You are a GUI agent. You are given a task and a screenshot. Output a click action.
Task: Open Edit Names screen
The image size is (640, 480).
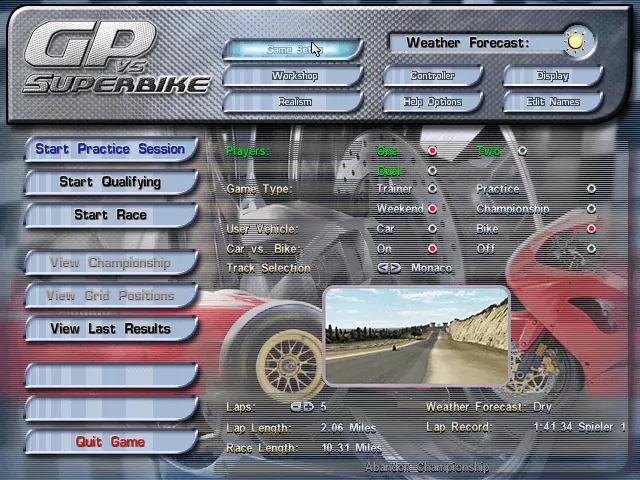click(x=553, y=102)
